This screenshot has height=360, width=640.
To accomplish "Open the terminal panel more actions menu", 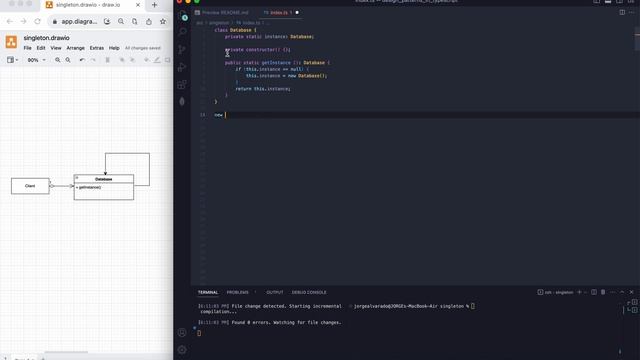I will coord(613,292).
